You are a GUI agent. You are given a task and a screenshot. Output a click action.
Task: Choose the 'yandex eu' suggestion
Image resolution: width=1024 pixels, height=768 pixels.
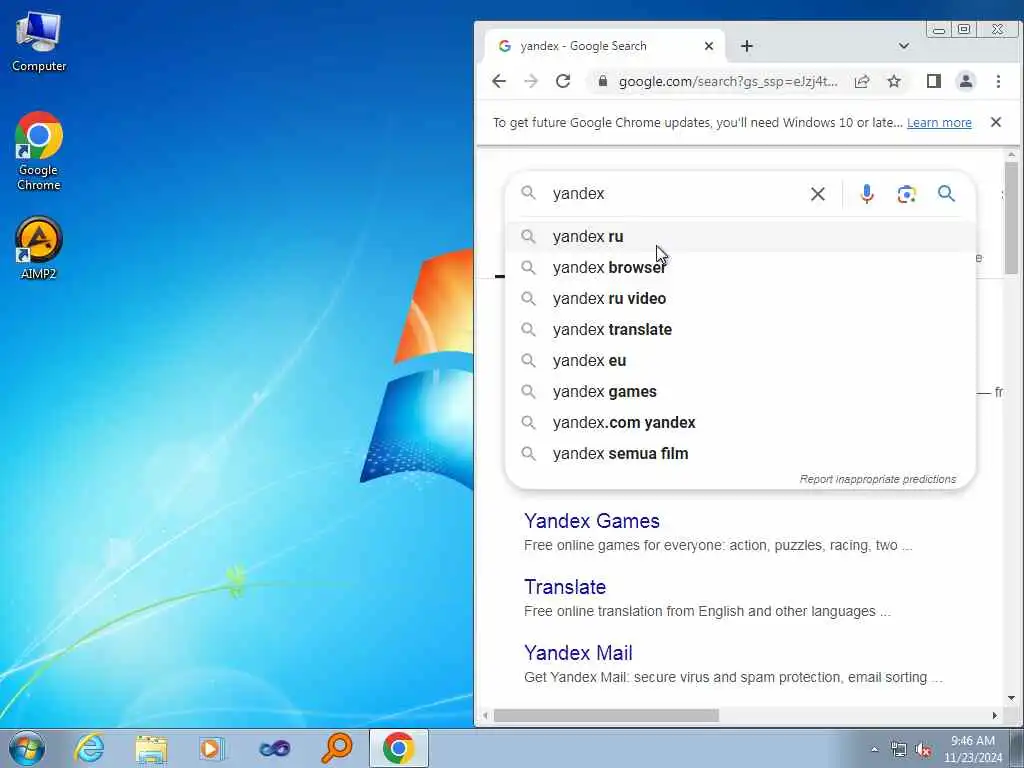(x=741, y=360)
